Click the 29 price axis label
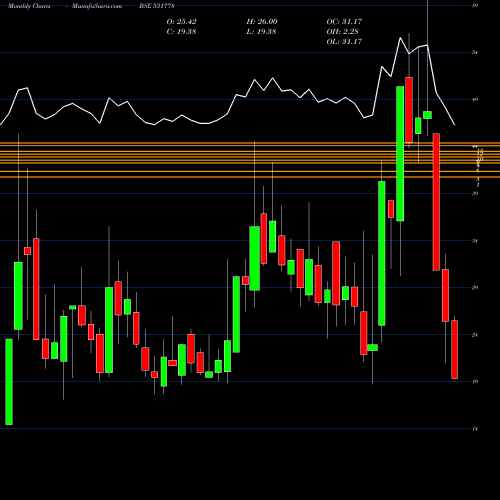This screenshot has height=500, width=500. pos(475,288)
